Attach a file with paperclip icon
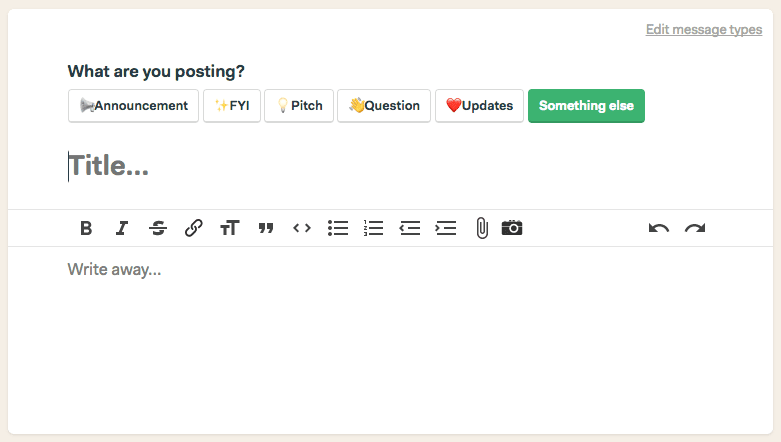This screenshot has height=442, width=781. click(482, 228)
